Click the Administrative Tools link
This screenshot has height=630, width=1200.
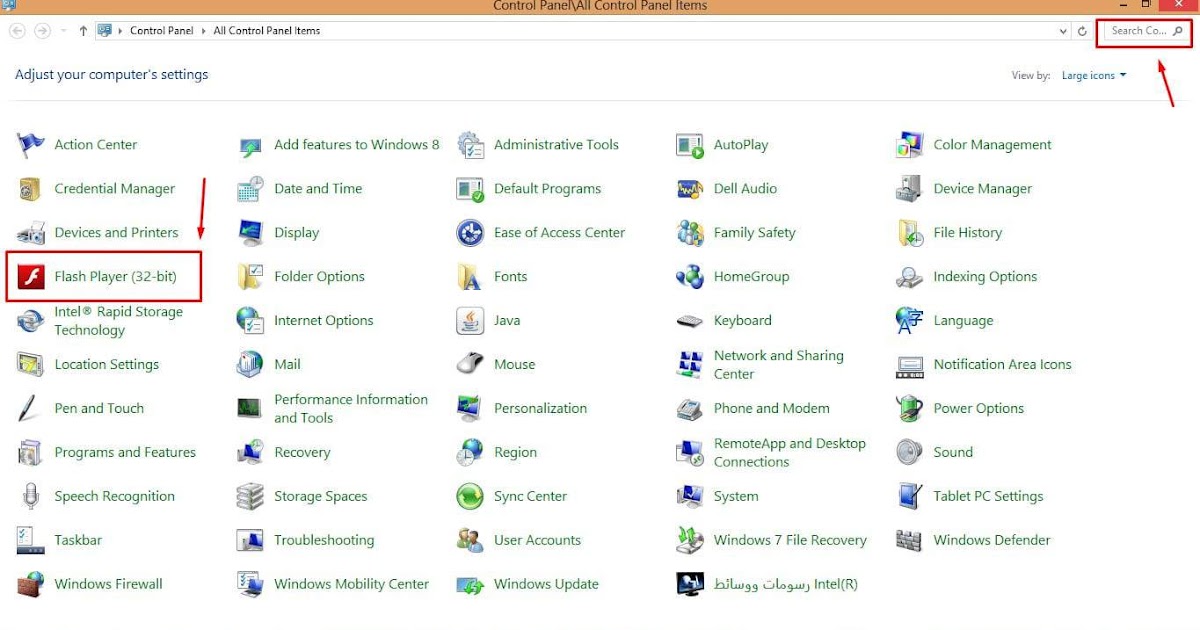[556, 145]
